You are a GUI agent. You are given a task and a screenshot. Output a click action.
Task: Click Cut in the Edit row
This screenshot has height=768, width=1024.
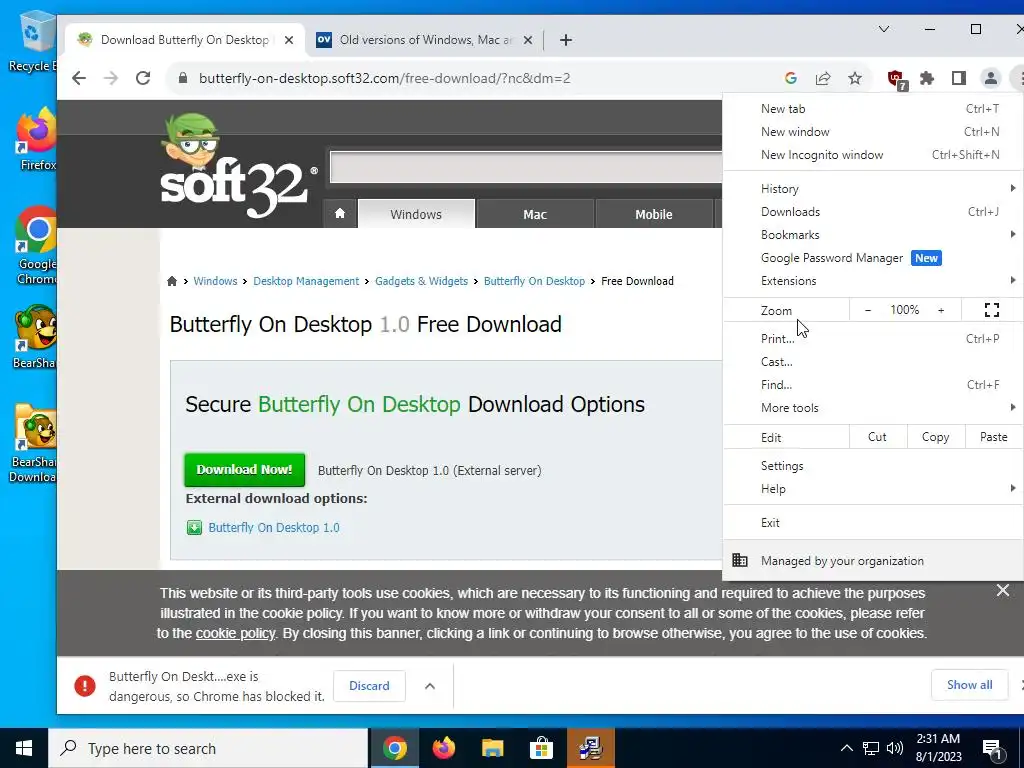click(x=878, y=437)
